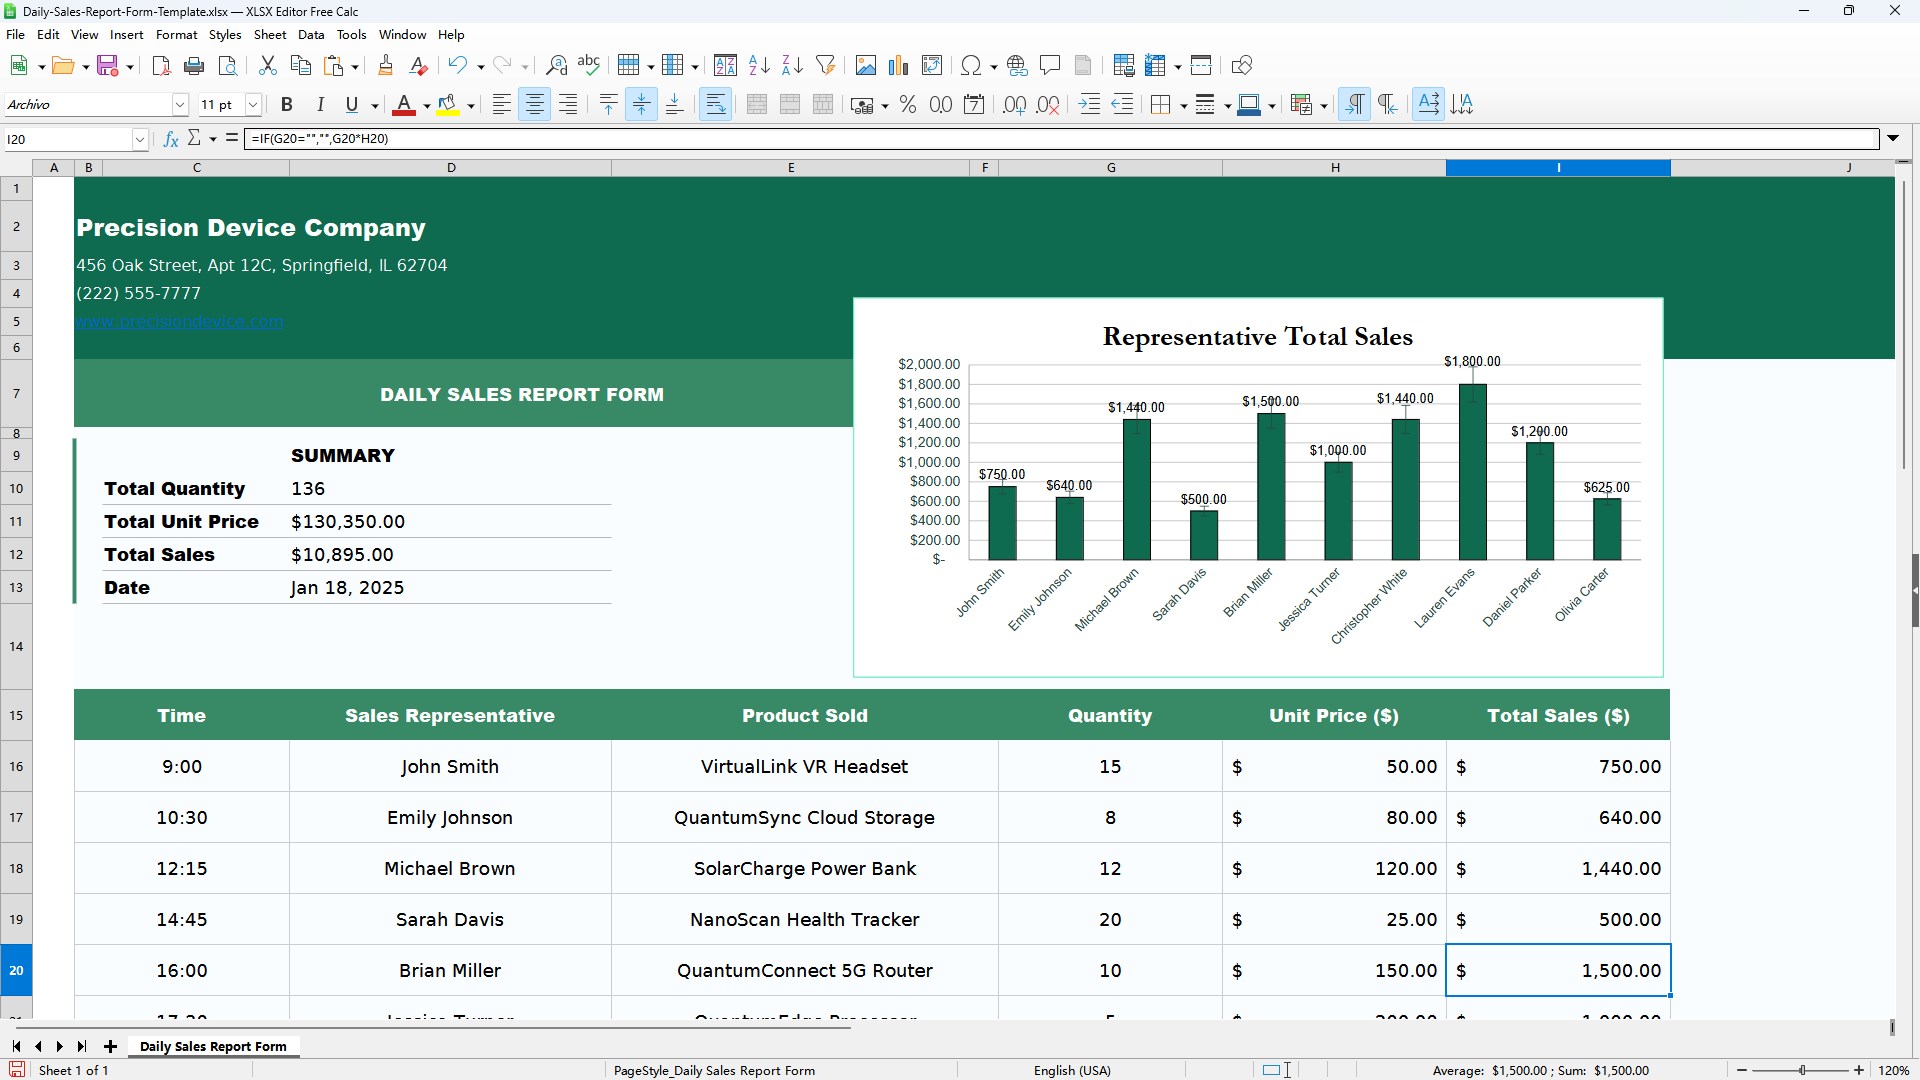1920x1080 pixels.
Task: Expand the Paste options dropdown arrow
Action: (355, 67)
